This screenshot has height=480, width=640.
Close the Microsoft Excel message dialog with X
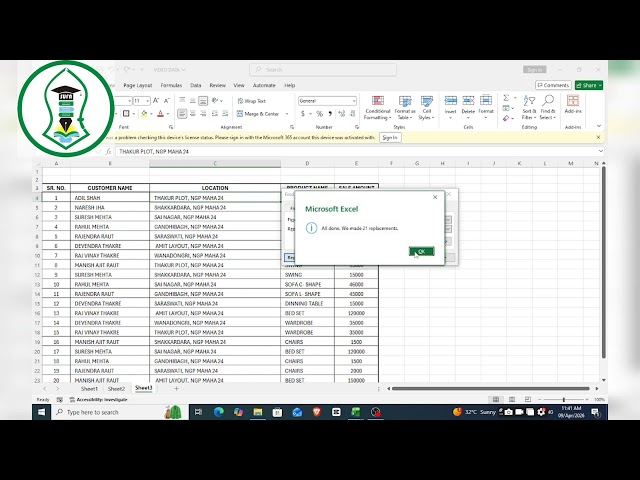435,197
